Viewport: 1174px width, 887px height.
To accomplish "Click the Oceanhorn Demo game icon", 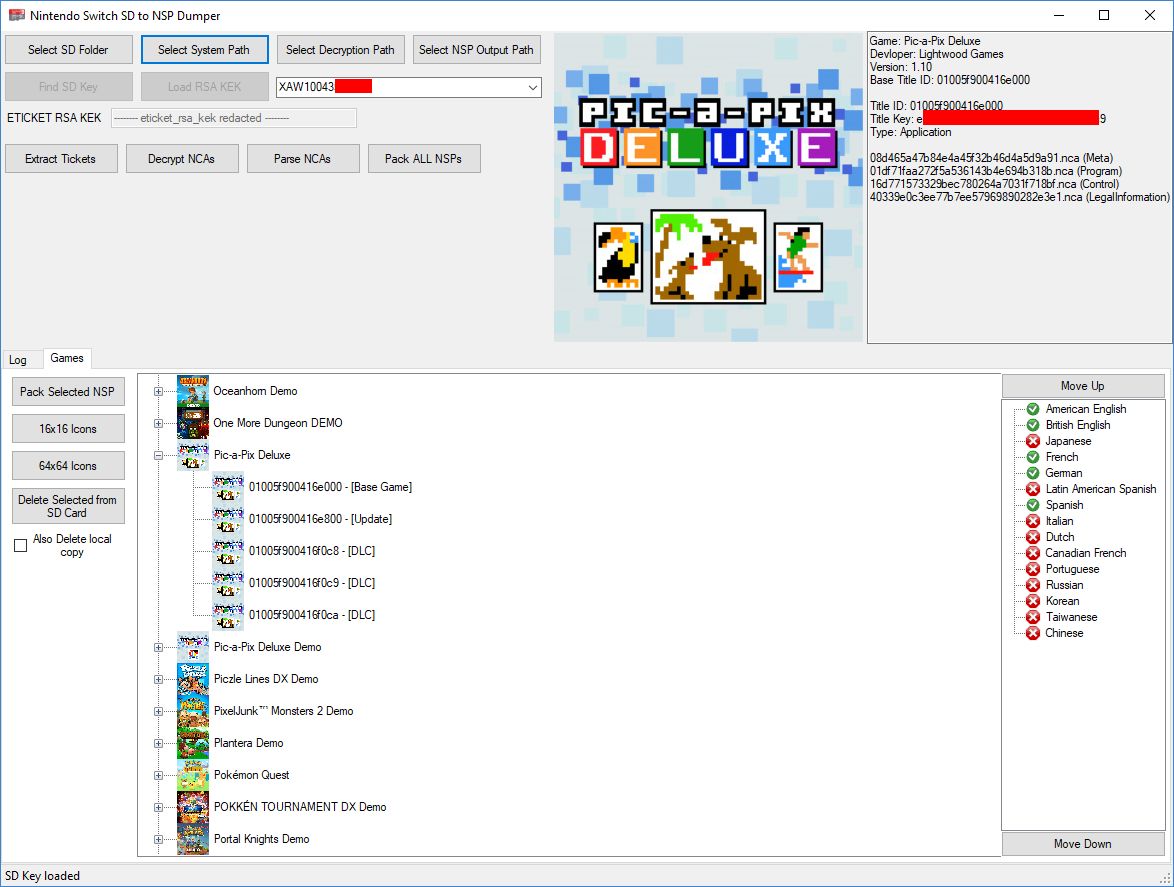I will 192,391.
